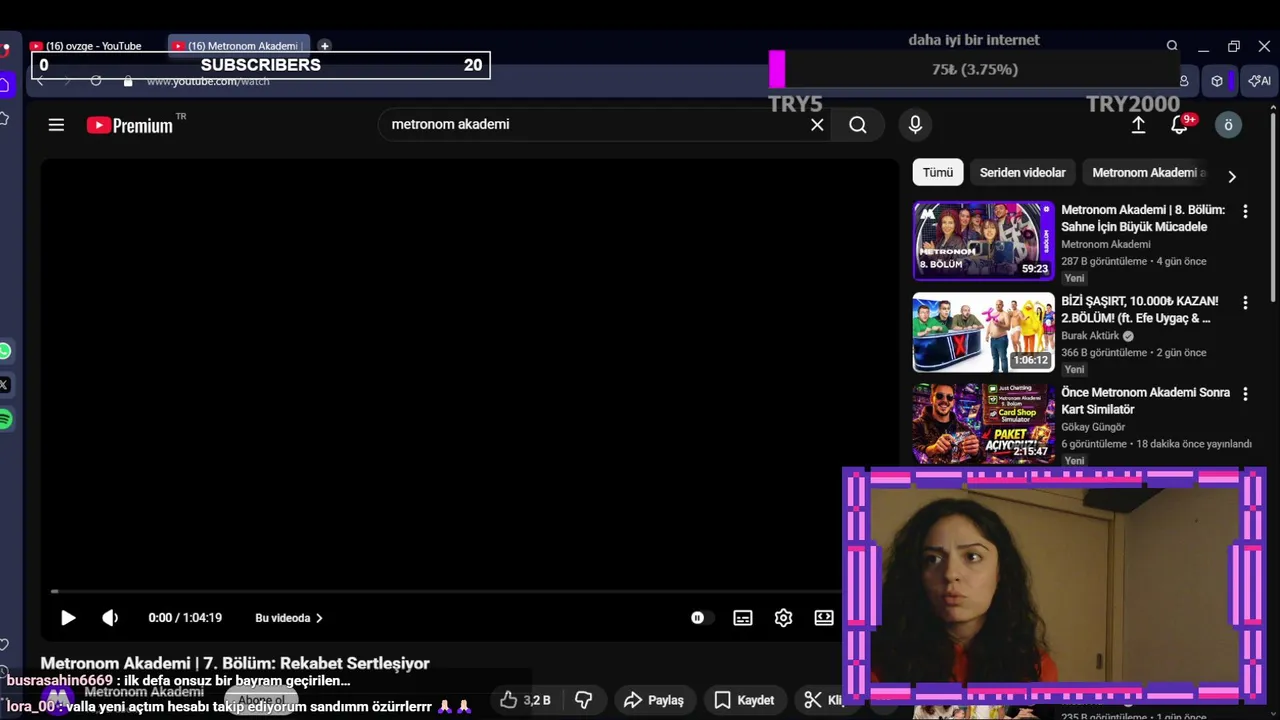
Task: Open the browser AI sidebar button
Action: pyautogui.click(x=1259, y=81)
